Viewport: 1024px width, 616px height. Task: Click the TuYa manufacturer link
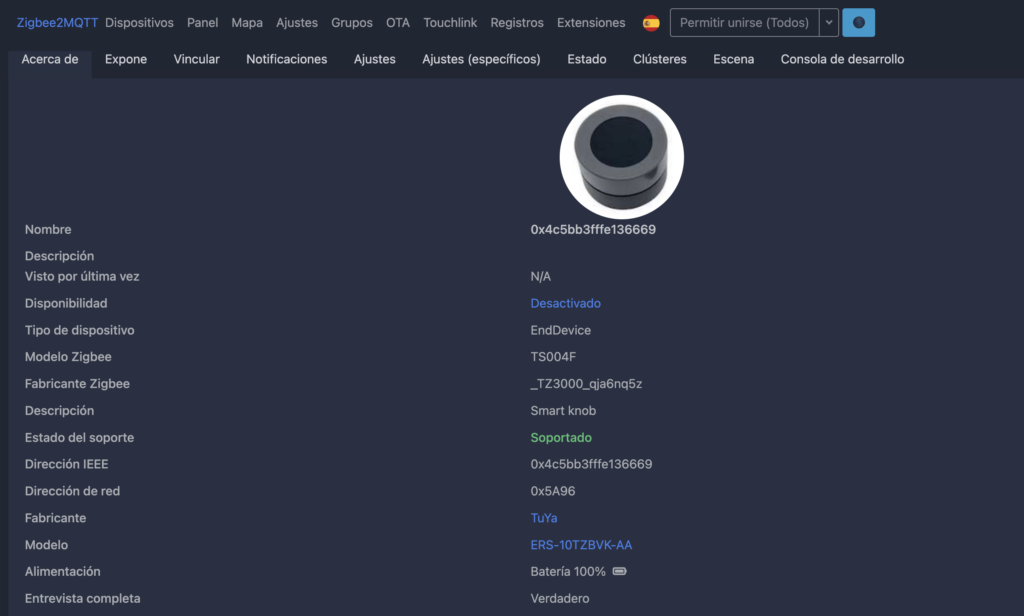pyautogui.click(x=543, y=517)
